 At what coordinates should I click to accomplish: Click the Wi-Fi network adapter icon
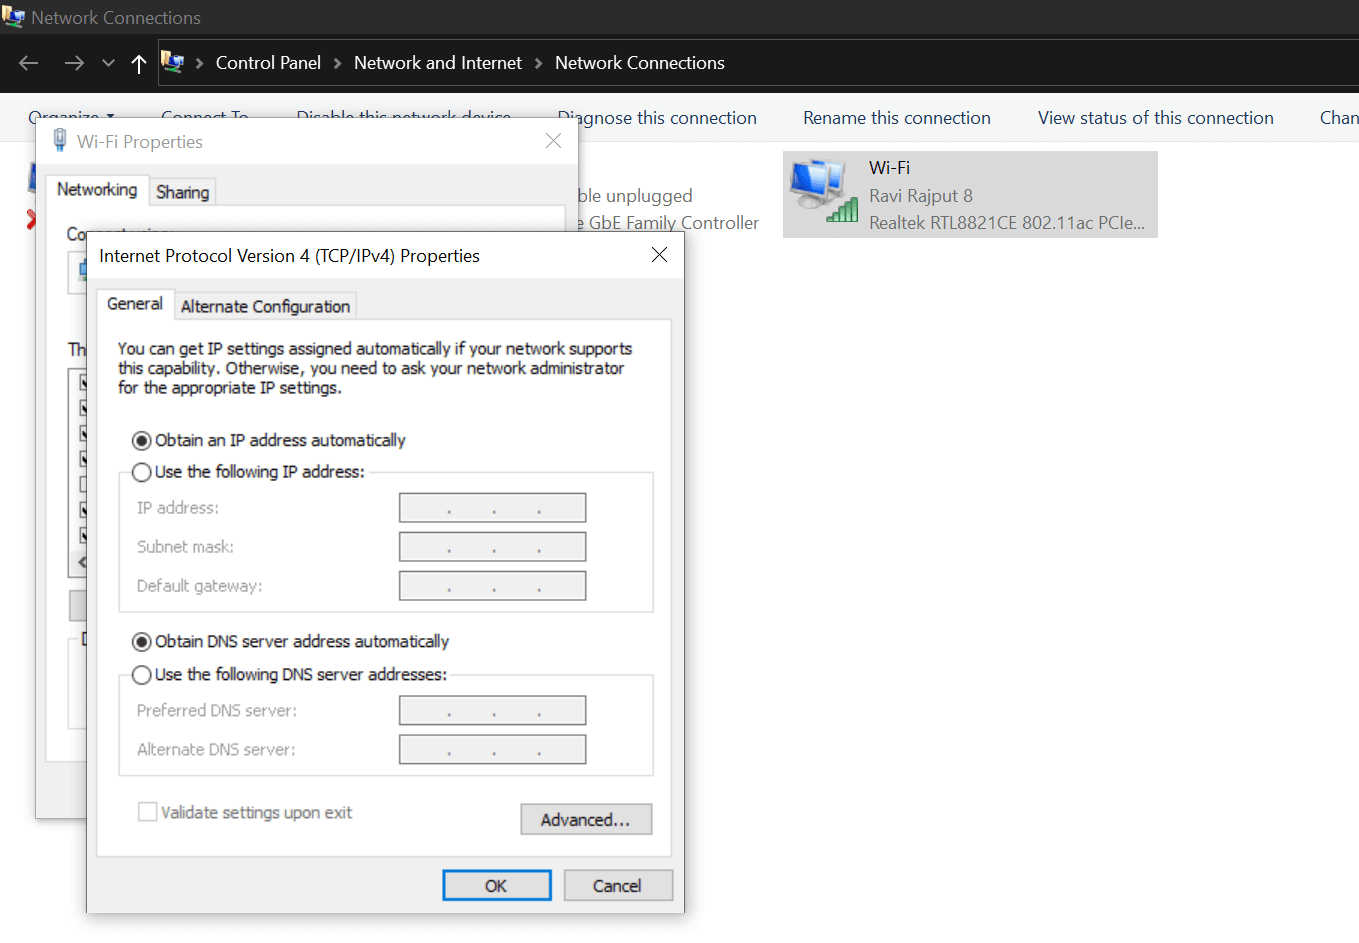coord(823,192)
